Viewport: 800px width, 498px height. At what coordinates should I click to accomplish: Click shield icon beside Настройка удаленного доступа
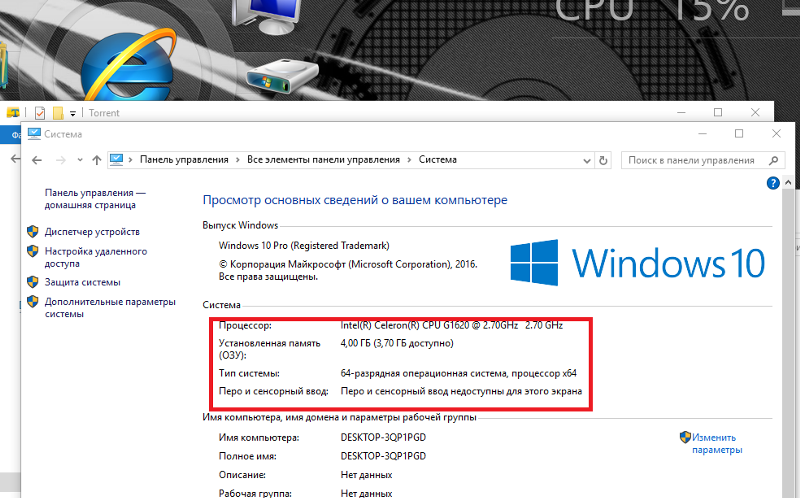[33, 251]
